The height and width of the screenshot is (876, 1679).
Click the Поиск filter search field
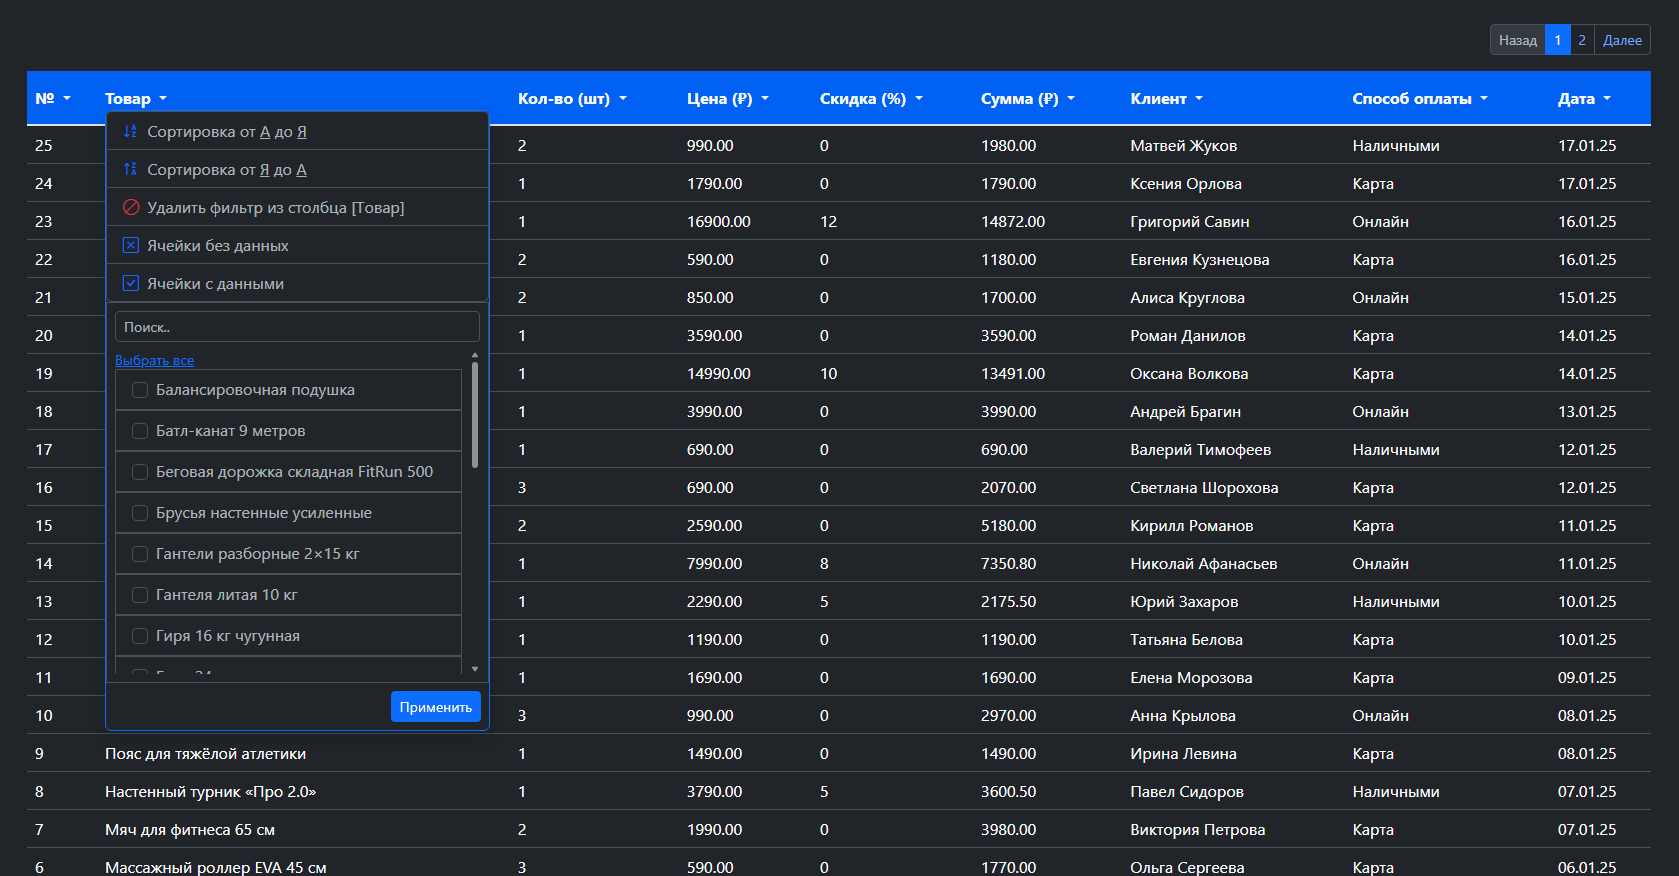click(x=297, y=327)
